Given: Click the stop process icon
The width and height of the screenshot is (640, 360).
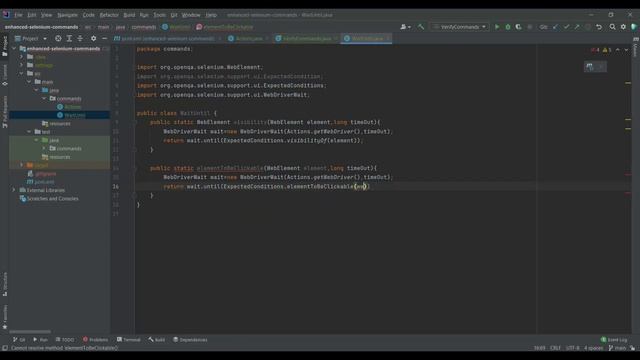Looking at the screenshot, I should coord(530,27).
